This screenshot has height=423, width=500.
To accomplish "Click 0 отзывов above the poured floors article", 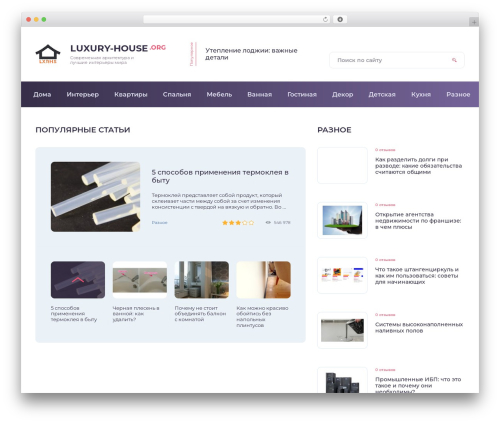I will (x=385, y=315).
